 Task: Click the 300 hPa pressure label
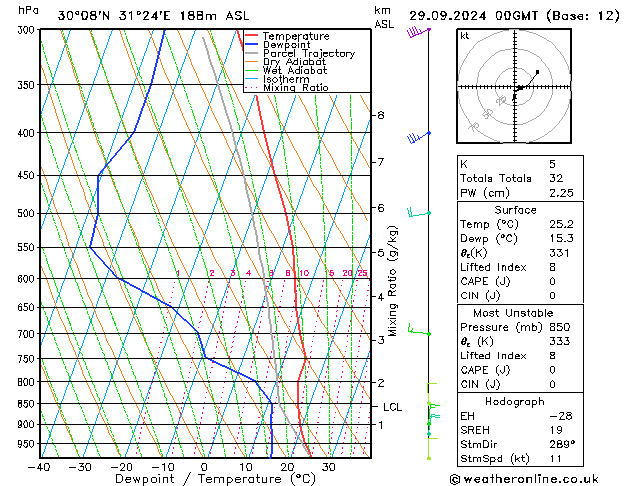pos(28,30)
